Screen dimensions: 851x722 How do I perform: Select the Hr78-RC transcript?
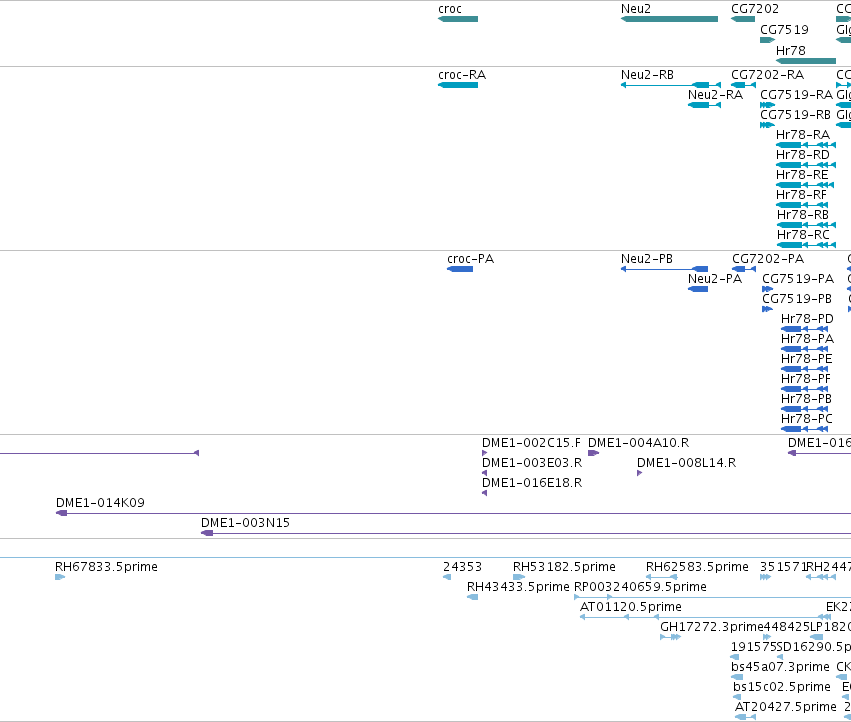(x=806, y=245)
